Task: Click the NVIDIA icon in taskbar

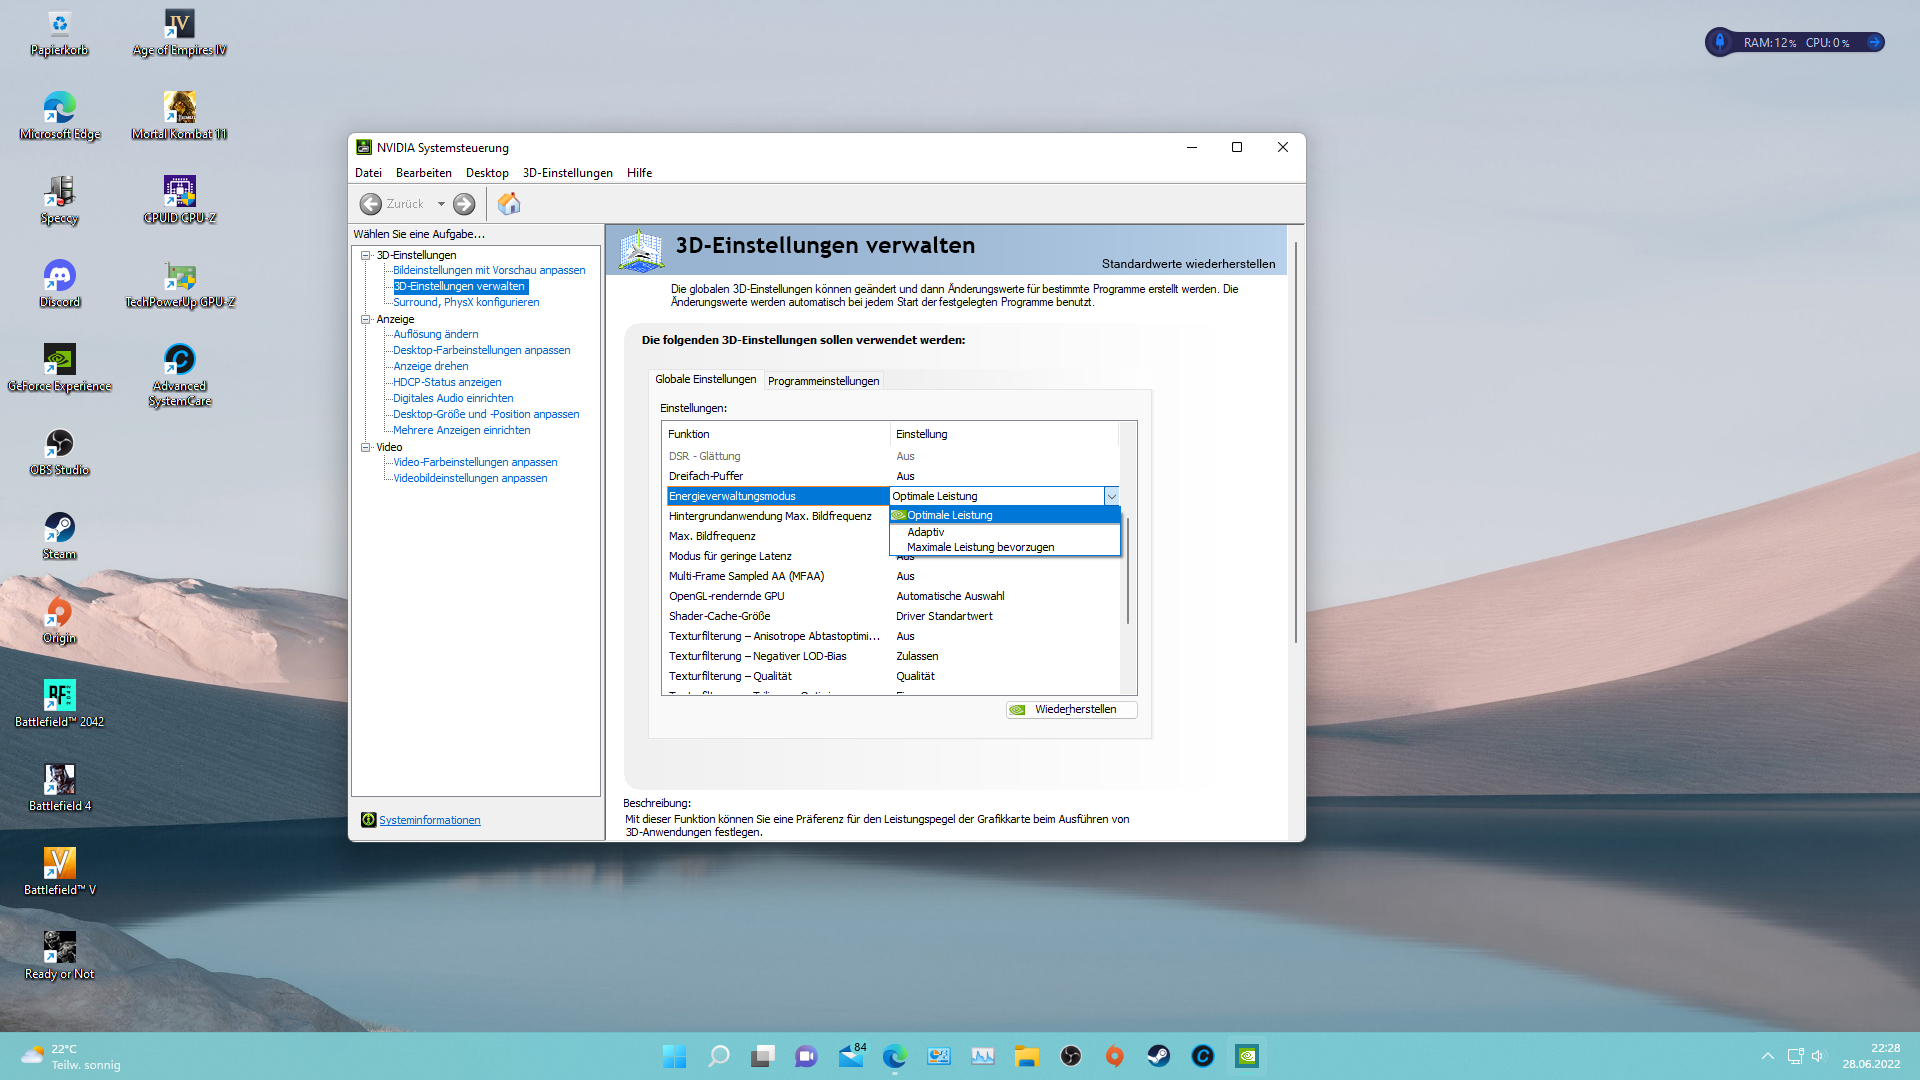Action: click(1247, 1056)
